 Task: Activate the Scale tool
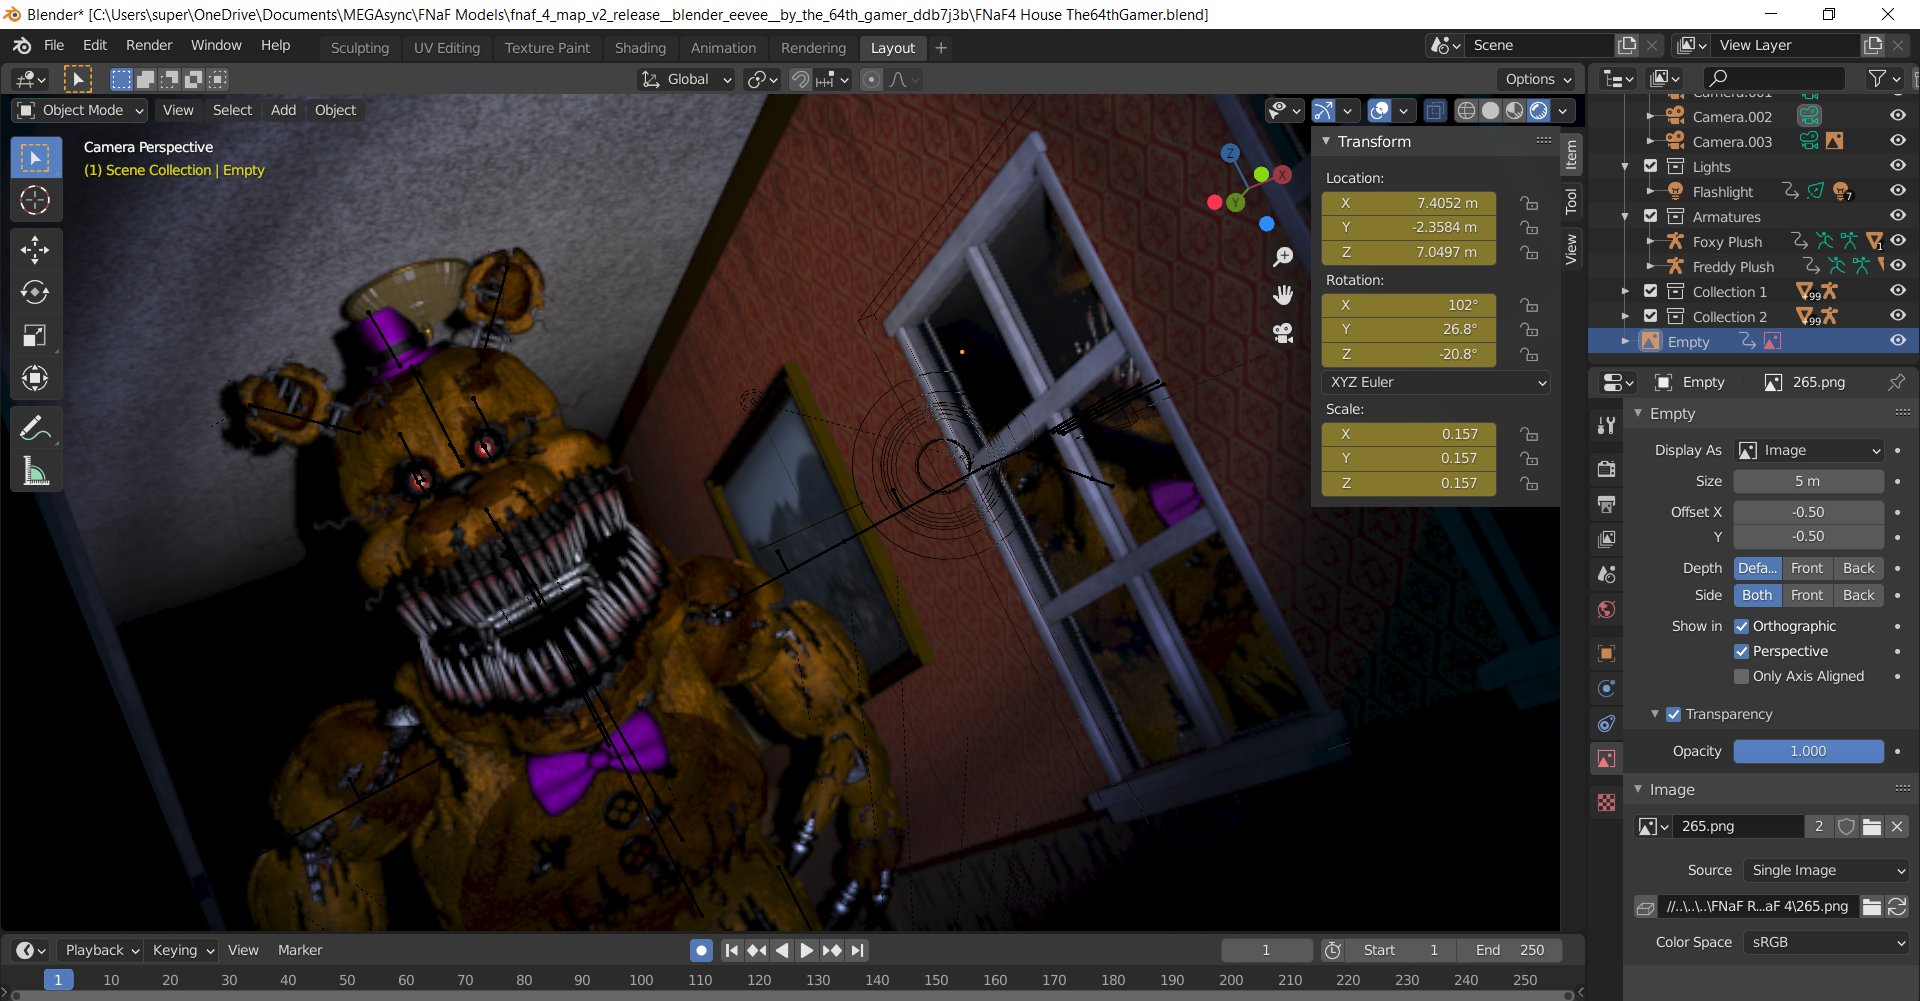(36, 336)
